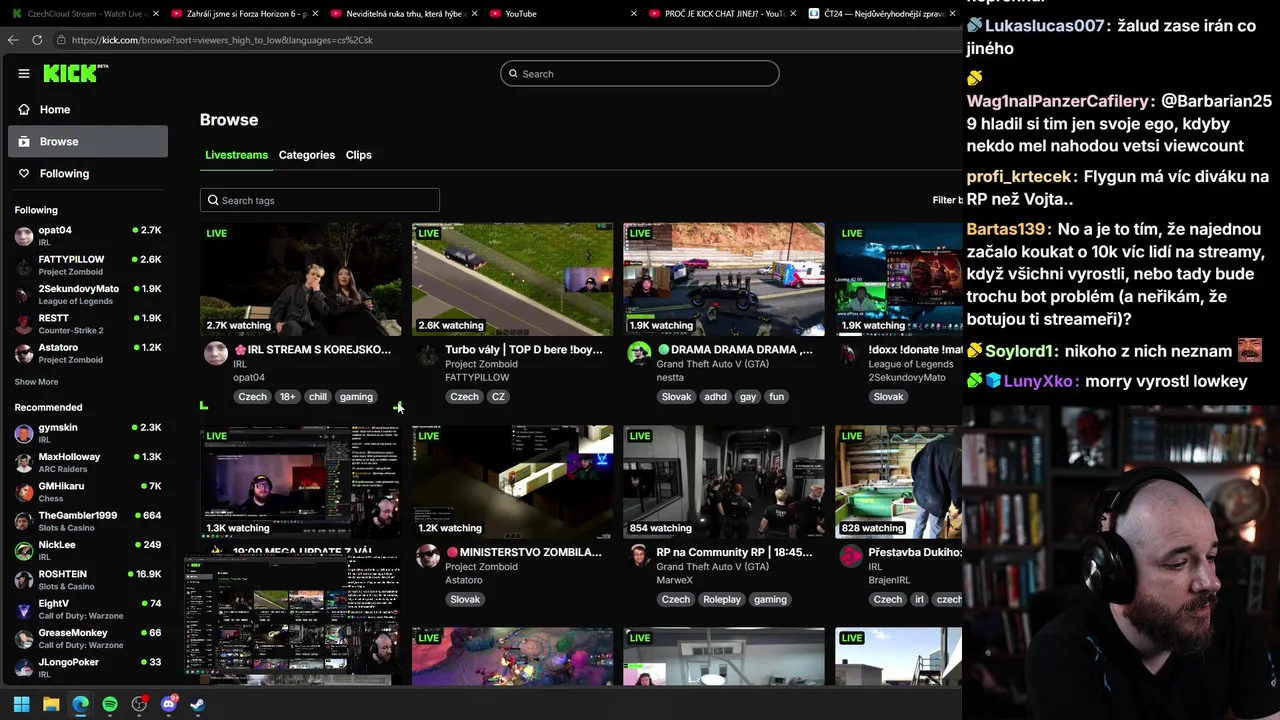The height and width of the screenshot is (720, 1280).
Task: Open GMHikaru in the Recommended list
Action: tap(88, 491)
